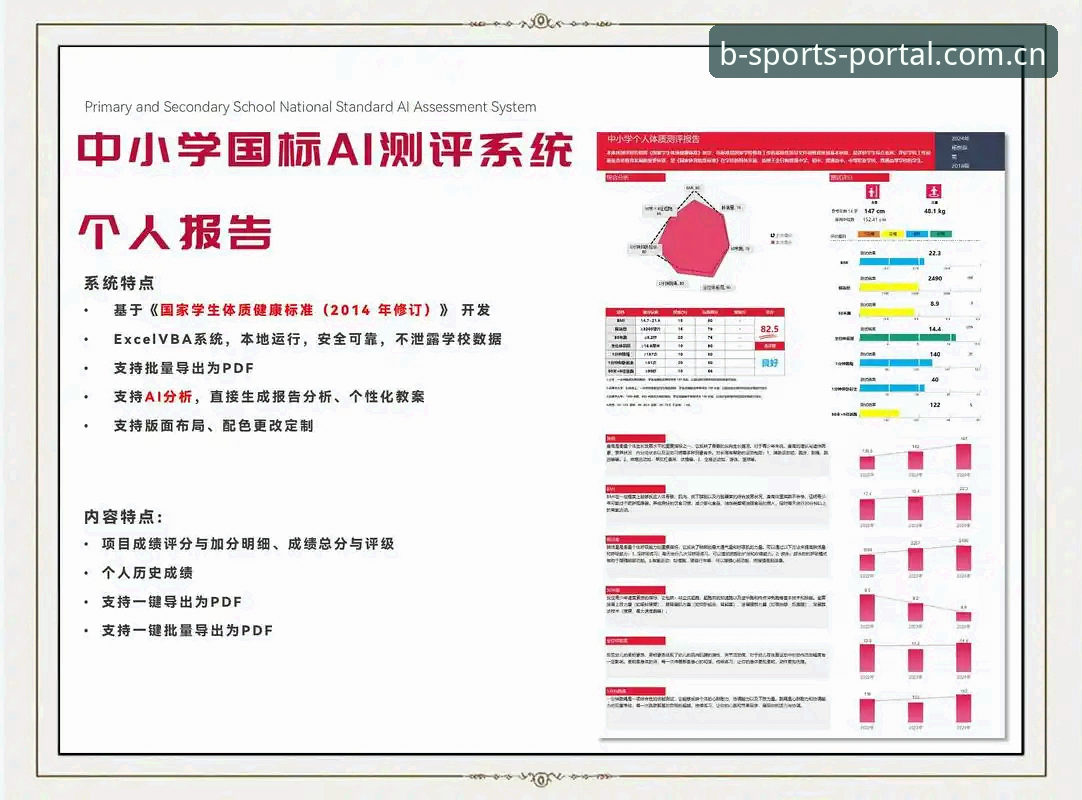This screenshot has height=800, width=1082.
Task: Click the bullet 支持一键批量导出为PDF
Action: [187, 630]
